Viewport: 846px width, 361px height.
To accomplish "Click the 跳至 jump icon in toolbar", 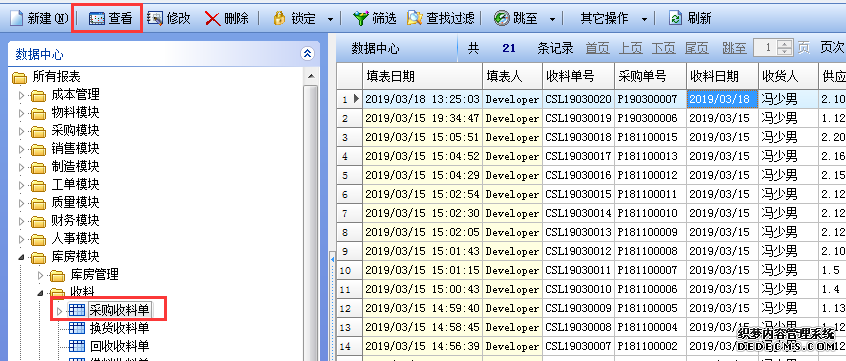I will coord(501,18).
